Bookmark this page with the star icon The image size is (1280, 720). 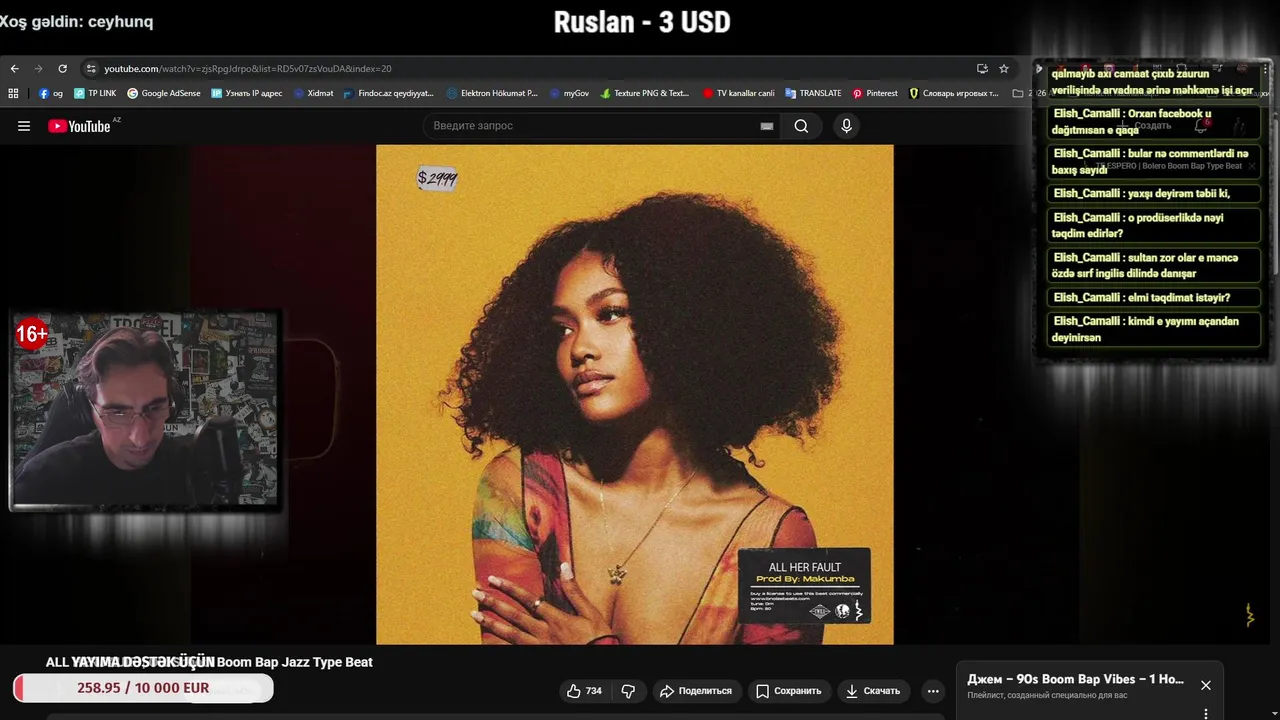1004,69
